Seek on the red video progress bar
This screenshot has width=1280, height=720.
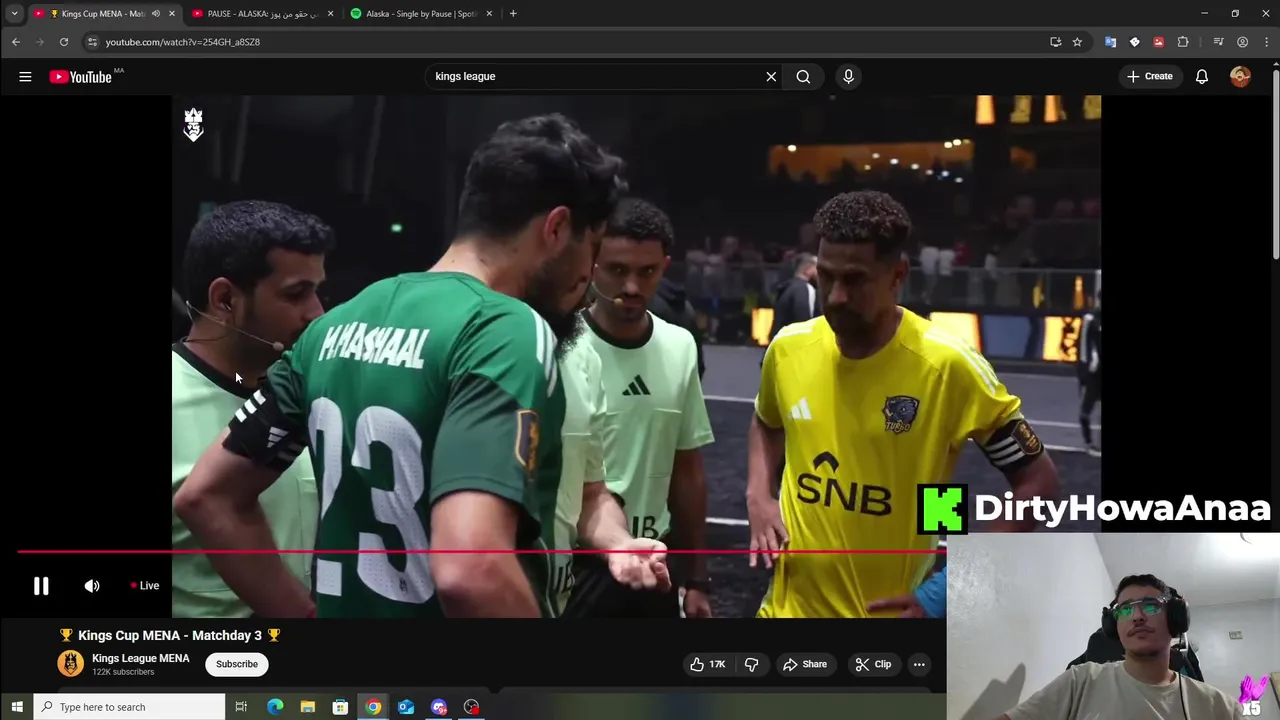coord(480,551)
